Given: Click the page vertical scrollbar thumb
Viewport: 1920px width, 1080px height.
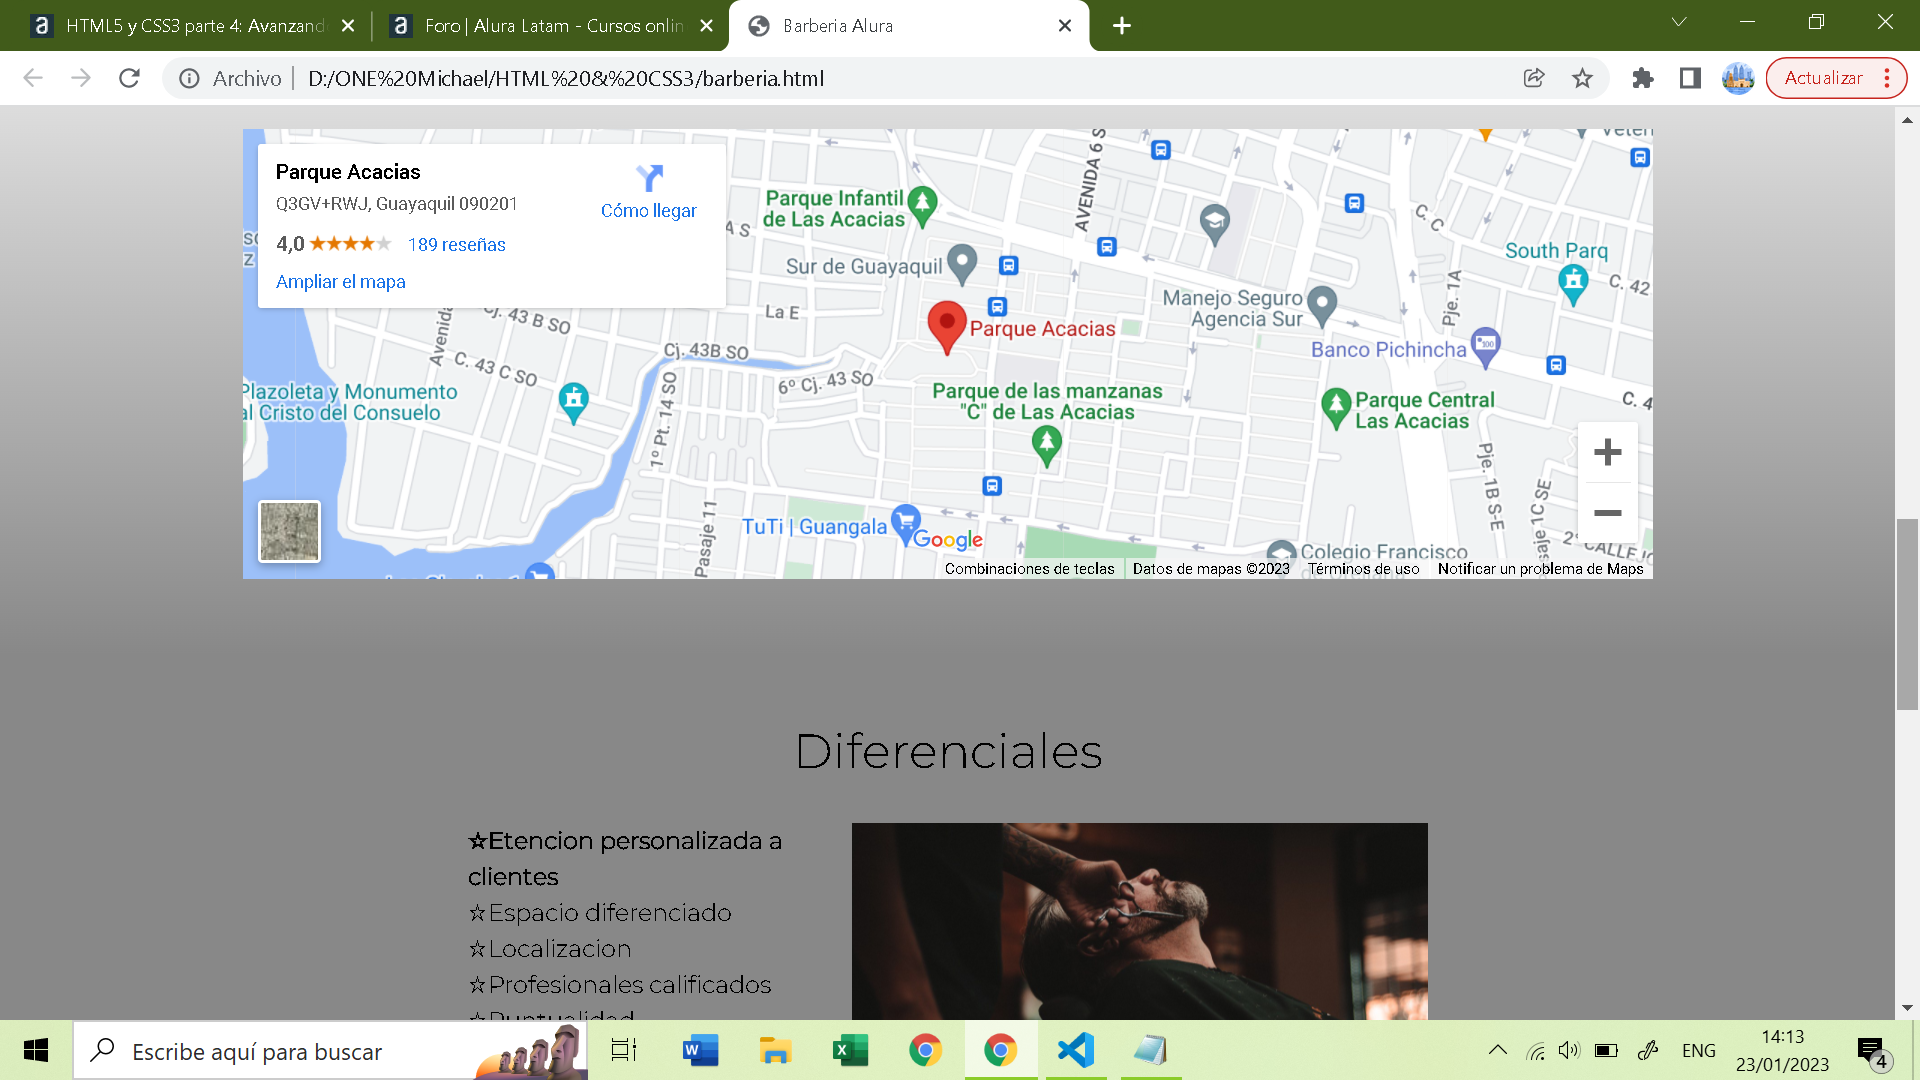Looking at the screenshot, I should [1907, 614].
